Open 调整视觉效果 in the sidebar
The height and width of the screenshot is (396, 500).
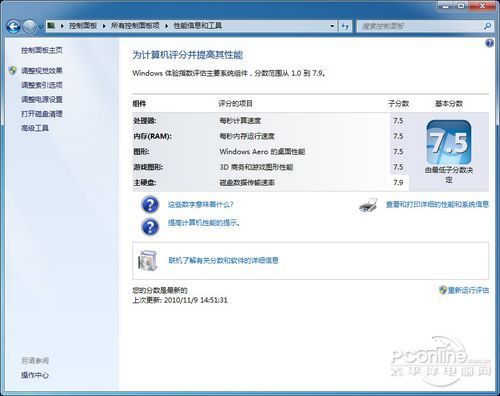(x=42, y=71)
